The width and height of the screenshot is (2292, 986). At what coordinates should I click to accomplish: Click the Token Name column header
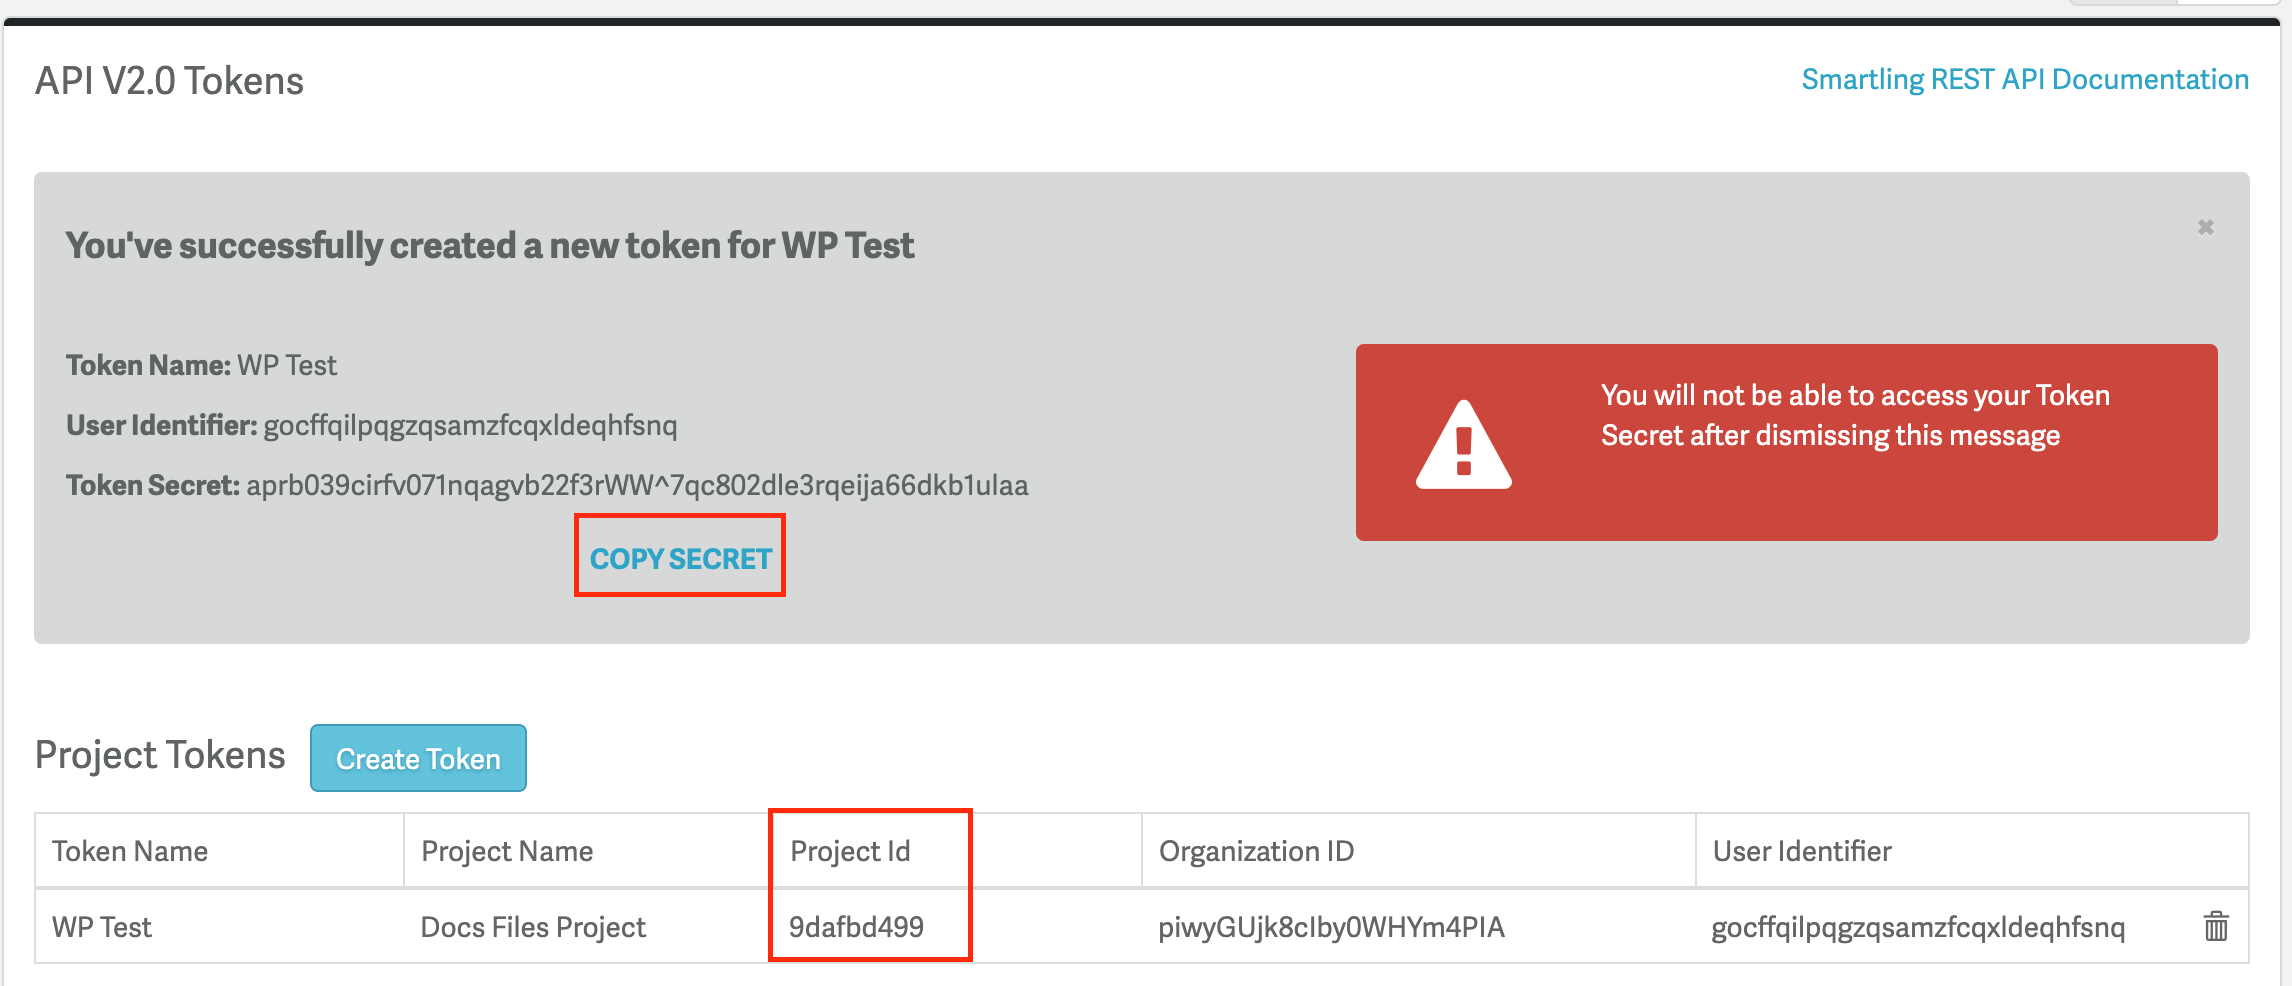click(130, 851)
